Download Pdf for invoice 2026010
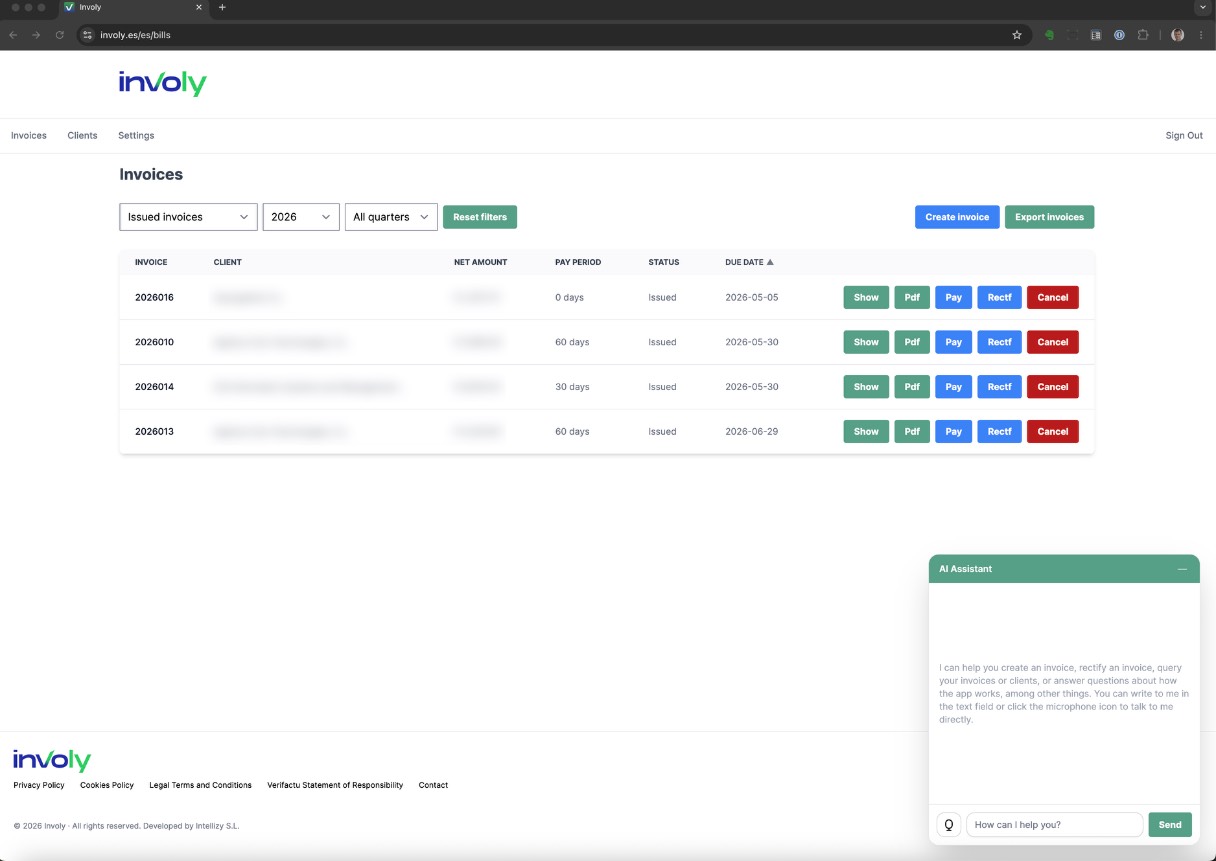Image resolution: width=1216 pixels, height=861 pixels. [x=912, y=342]
